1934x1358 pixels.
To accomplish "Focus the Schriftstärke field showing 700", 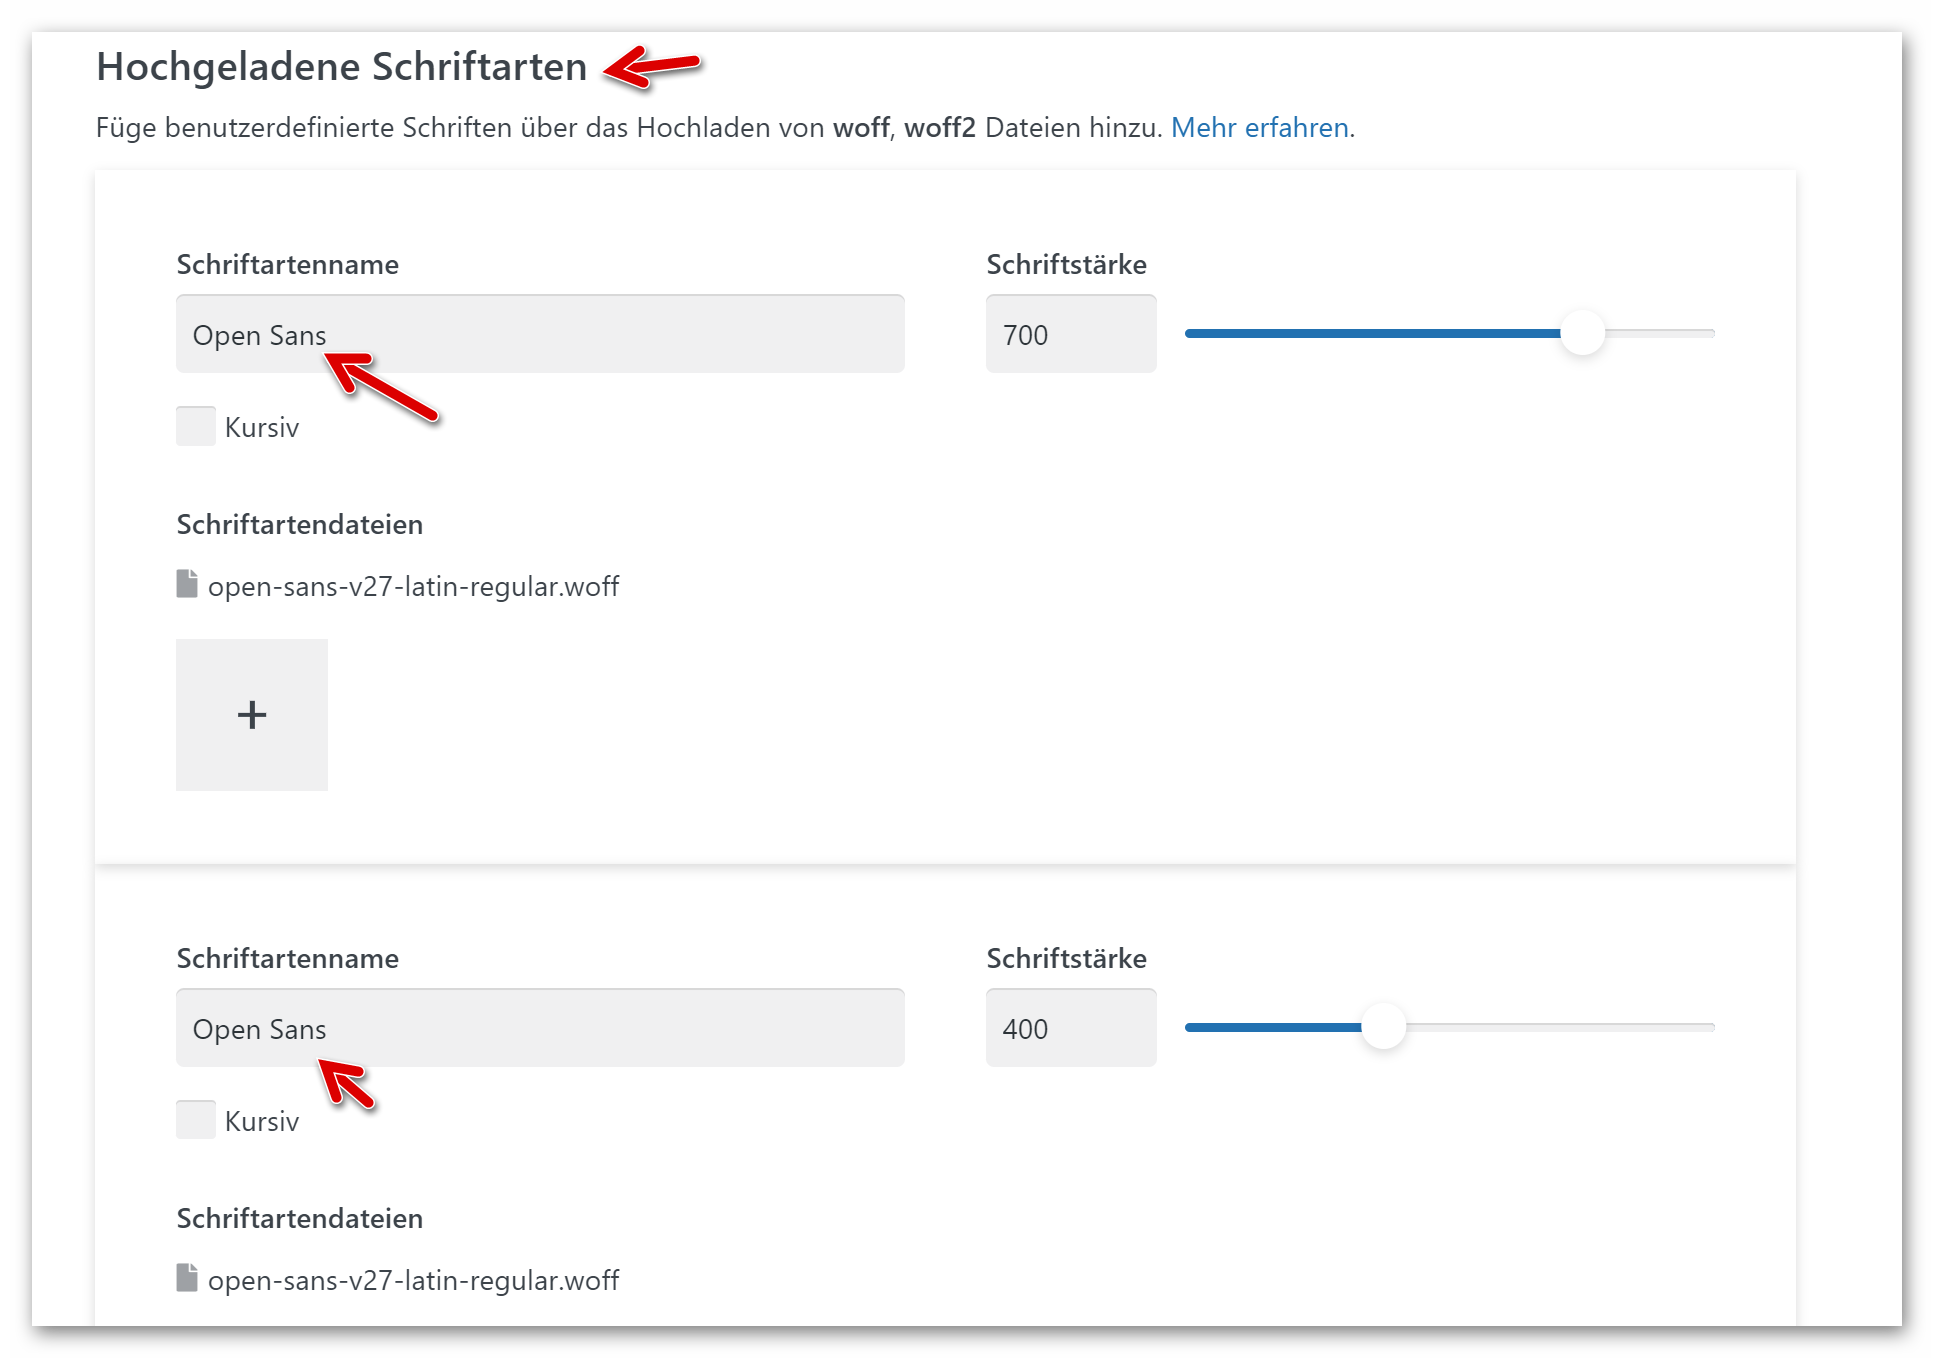I will pos(1070,334).
